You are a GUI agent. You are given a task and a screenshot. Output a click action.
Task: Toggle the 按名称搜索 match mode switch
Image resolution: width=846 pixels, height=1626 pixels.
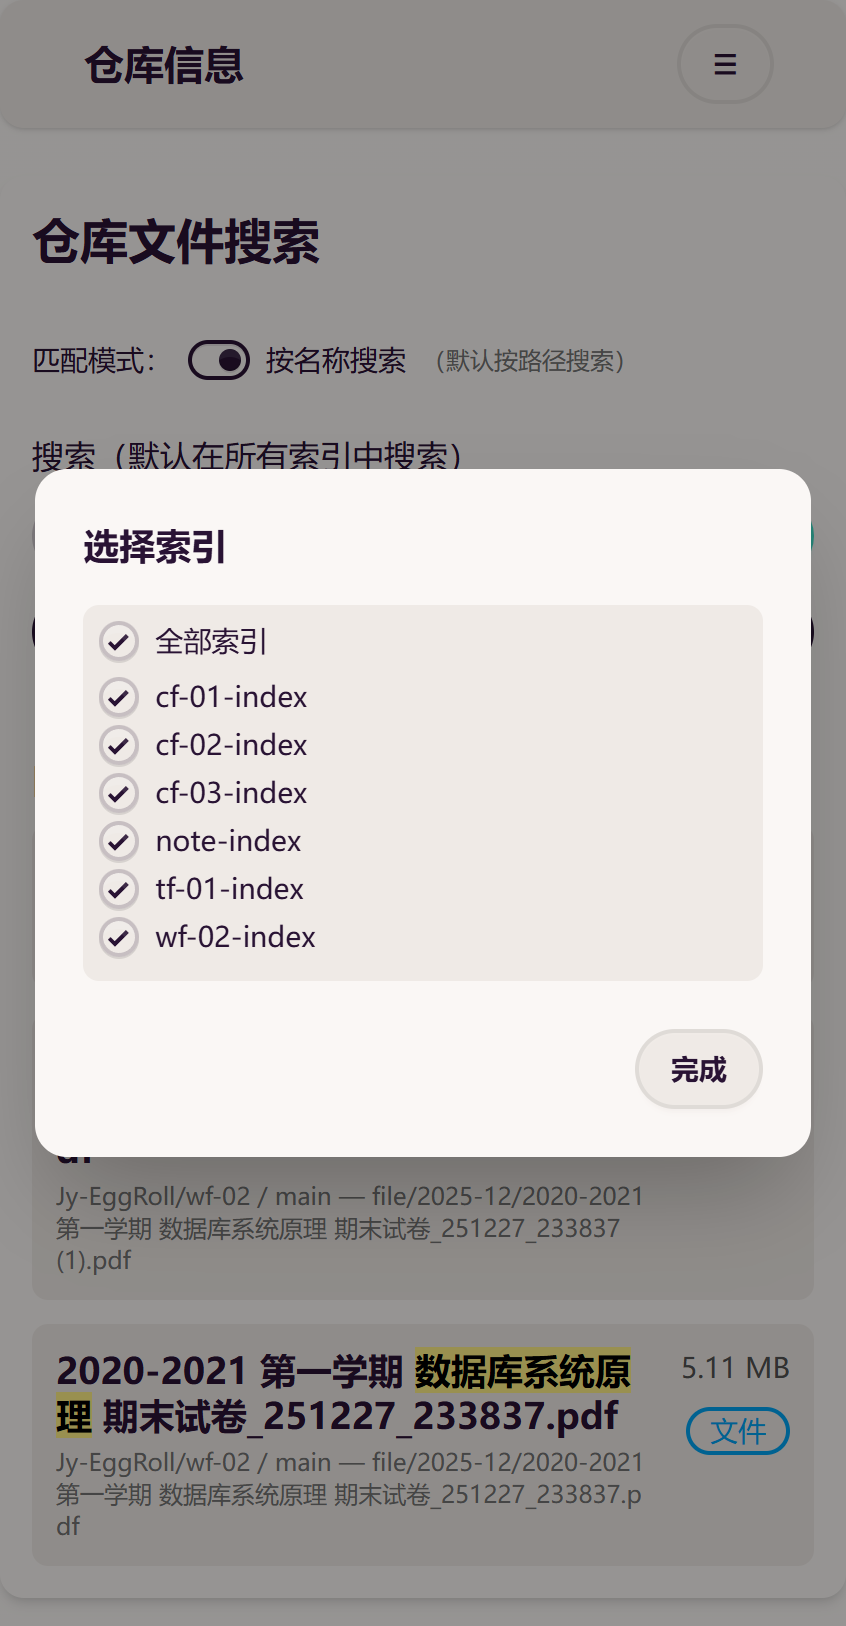click(219, 360)
